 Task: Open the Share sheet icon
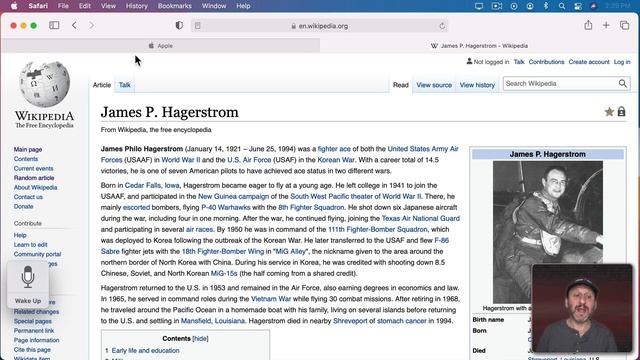(588, 25)
